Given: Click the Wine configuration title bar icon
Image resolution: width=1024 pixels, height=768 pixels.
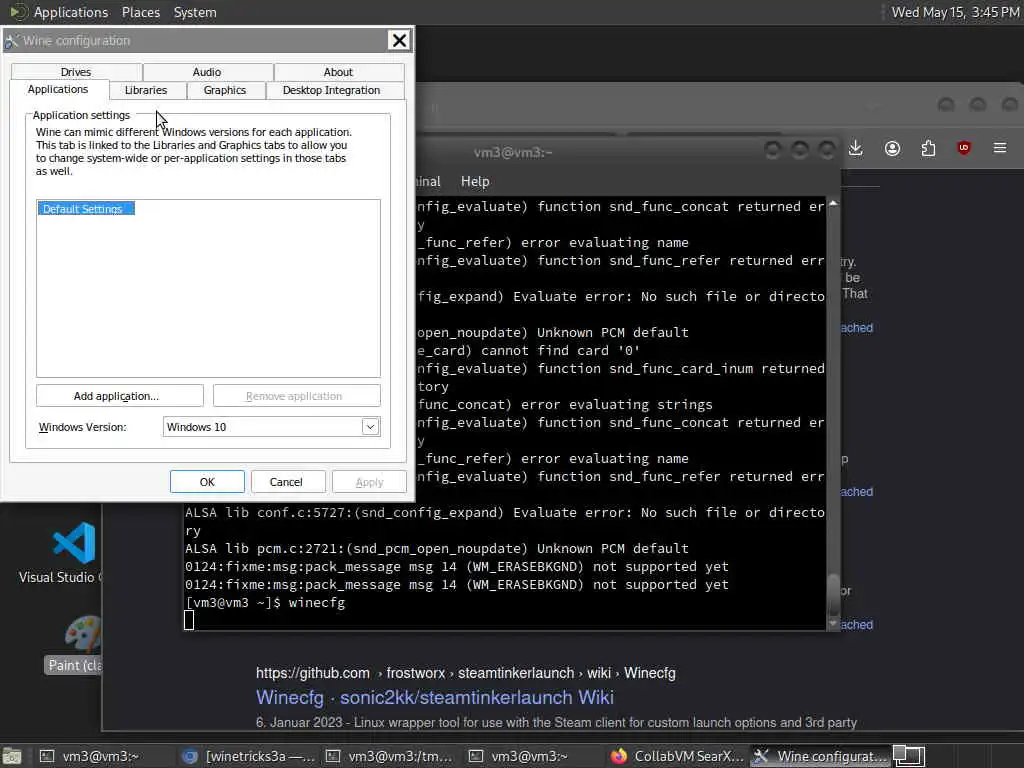Looking at the screenshot, I should (x=12, y=41).
